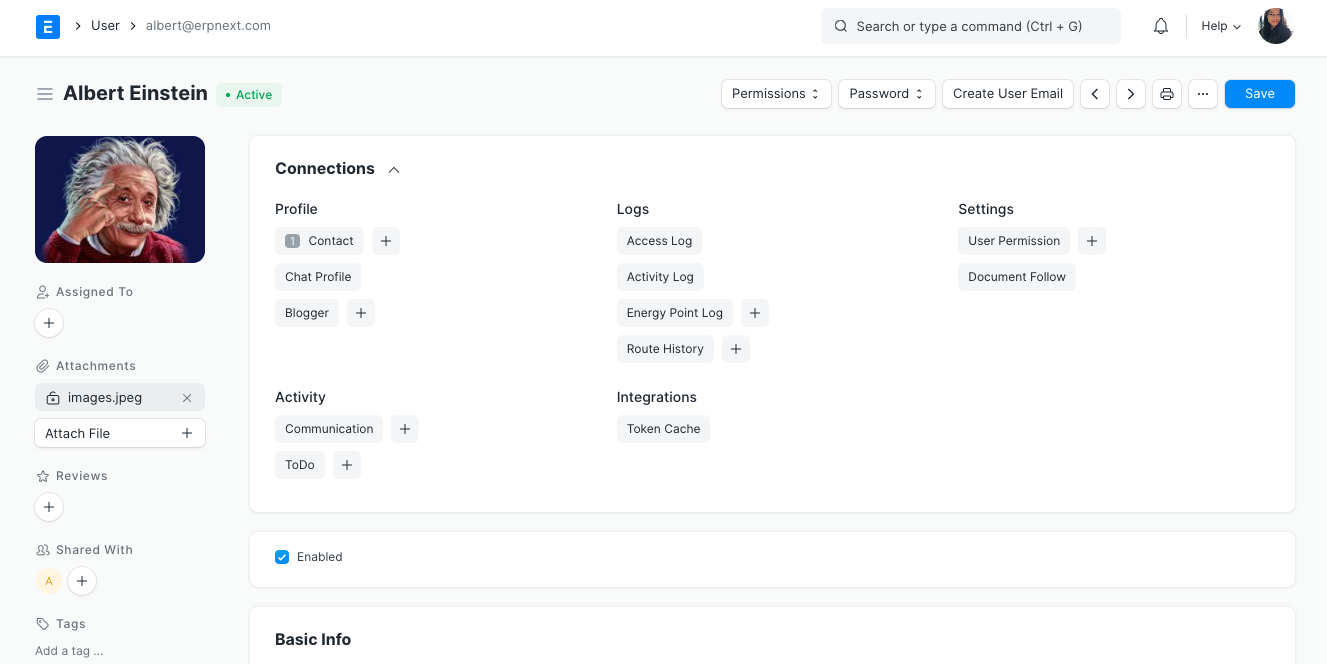Click the shared user avatar A
This screenshot has width=1327, height=664.
pyautogui.click(x=49, y=581)
